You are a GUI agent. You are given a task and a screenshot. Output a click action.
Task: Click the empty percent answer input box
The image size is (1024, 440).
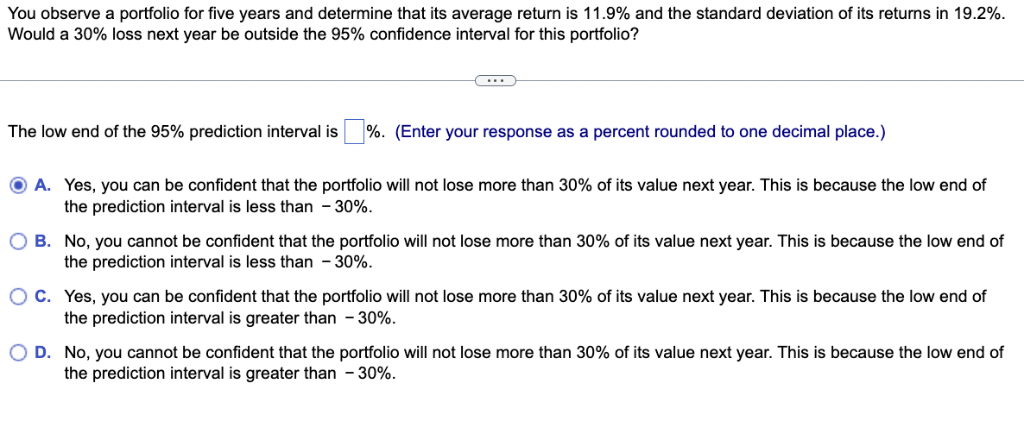click(353, 132)
